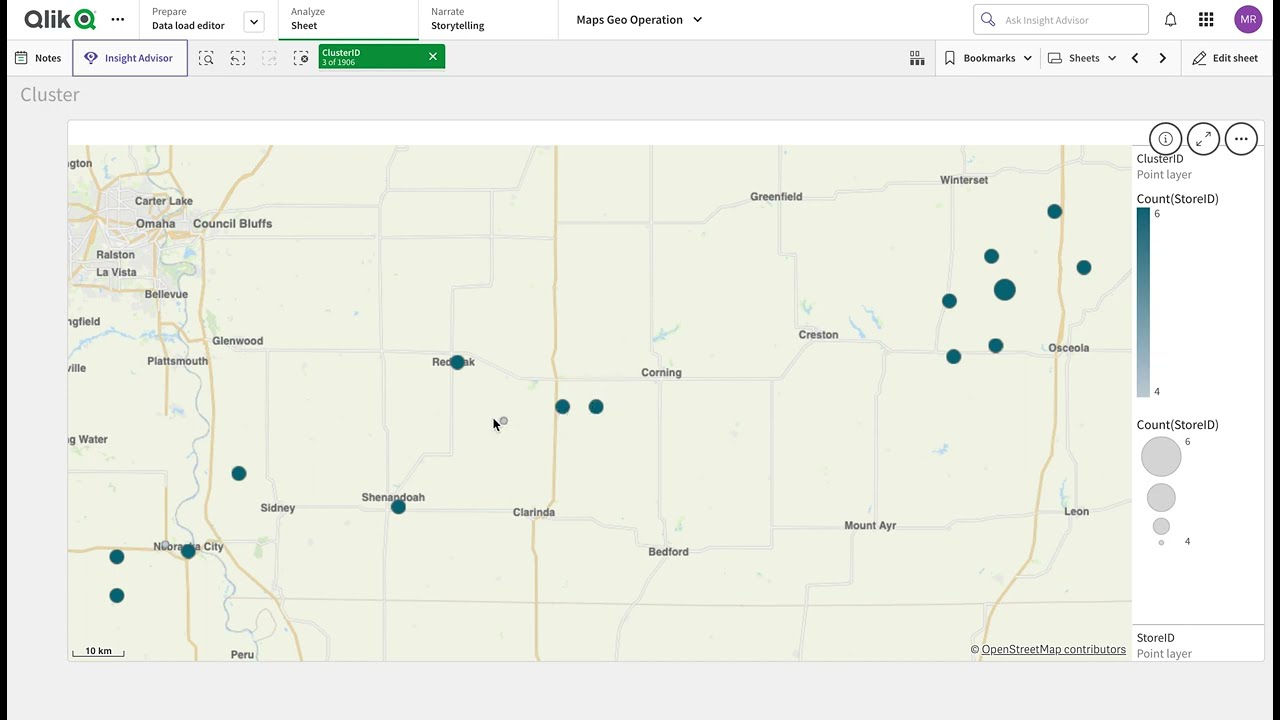Click the Cluster sheet title
This screenshot has width=1280, height=720.
[x=50, y=94]
